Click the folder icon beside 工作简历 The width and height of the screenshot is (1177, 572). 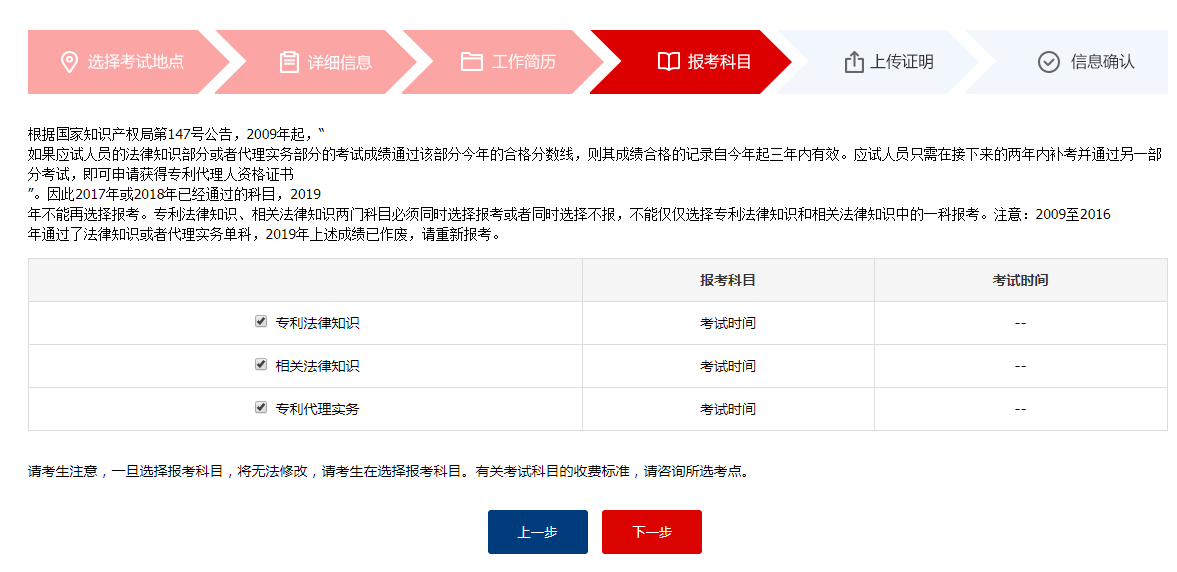(472, 62)
